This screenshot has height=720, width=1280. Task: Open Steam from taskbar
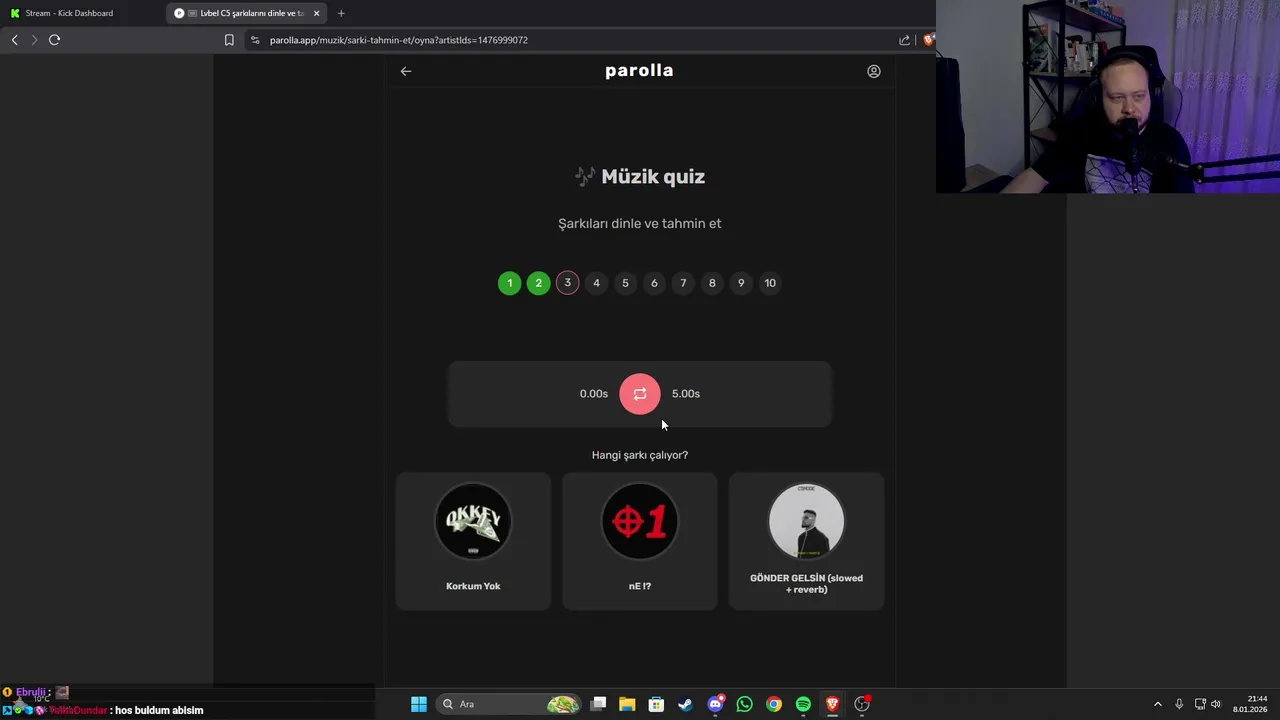[685, 704]
